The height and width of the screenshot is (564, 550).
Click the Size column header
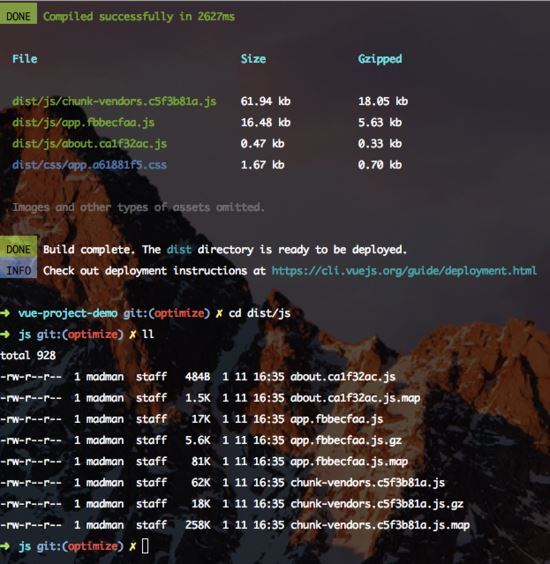253,59
